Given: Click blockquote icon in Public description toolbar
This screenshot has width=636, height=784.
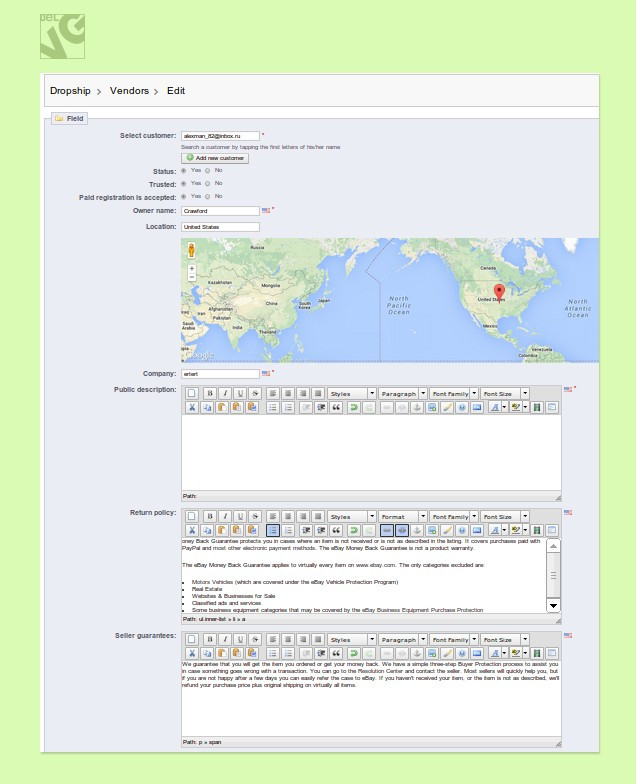Looking at the screenshot, I should 337,407.
